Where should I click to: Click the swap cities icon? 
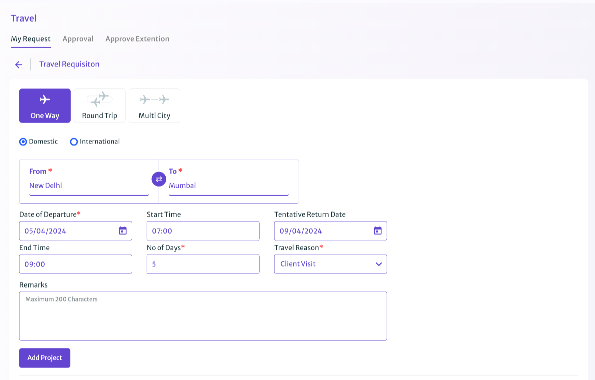coord(159,179)
